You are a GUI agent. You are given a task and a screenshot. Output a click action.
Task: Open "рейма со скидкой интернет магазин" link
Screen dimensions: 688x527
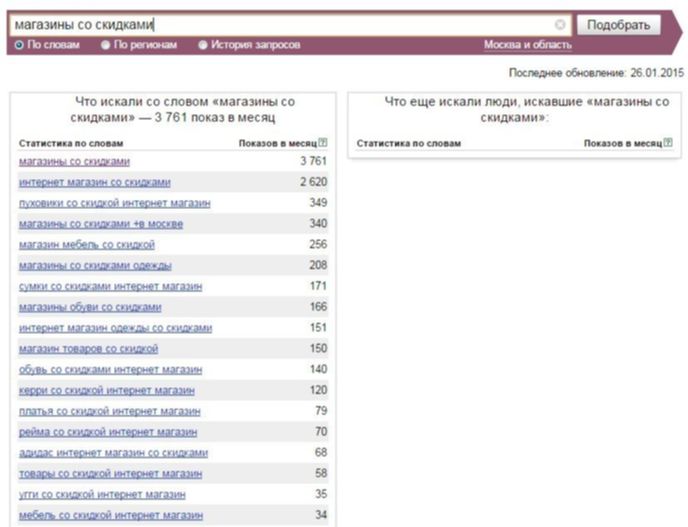[108, 432]
